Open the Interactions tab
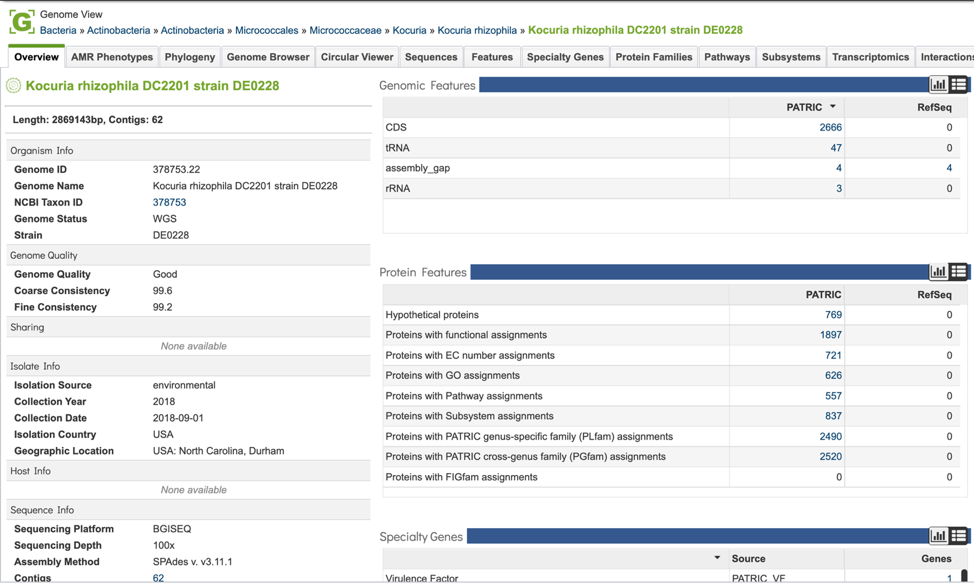 coord(945,57)
